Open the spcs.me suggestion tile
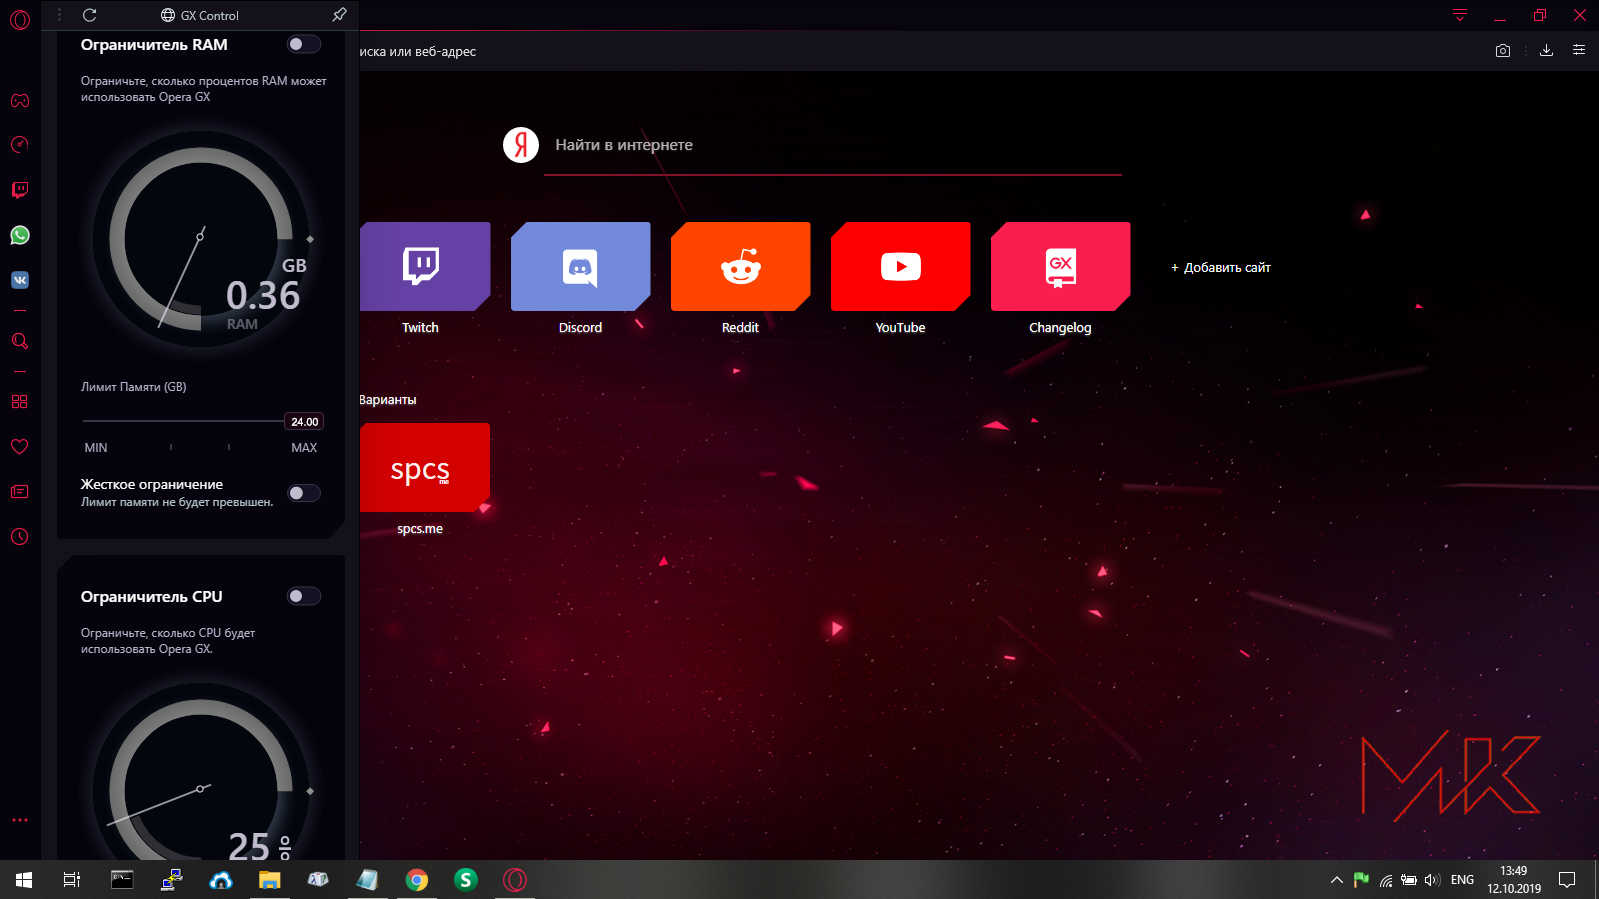The width and height of the screenshot is (1599, 899). 425,467
